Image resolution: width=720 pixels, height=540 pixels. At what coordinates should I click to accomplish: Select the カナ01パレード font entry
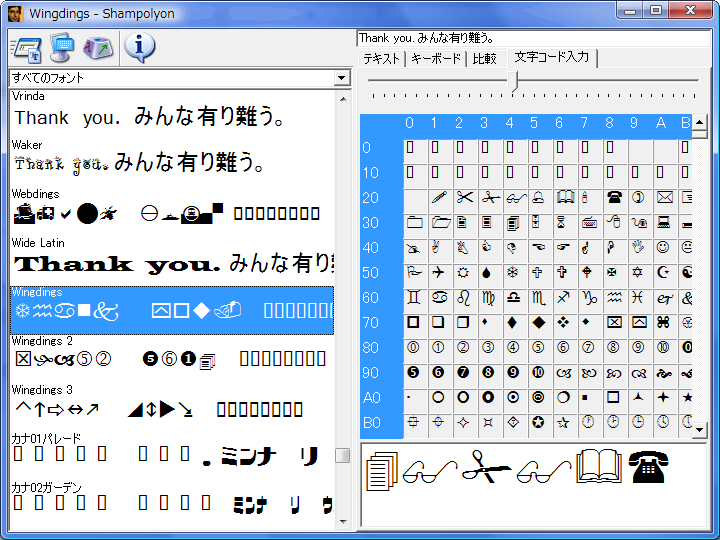pos(172,456)
